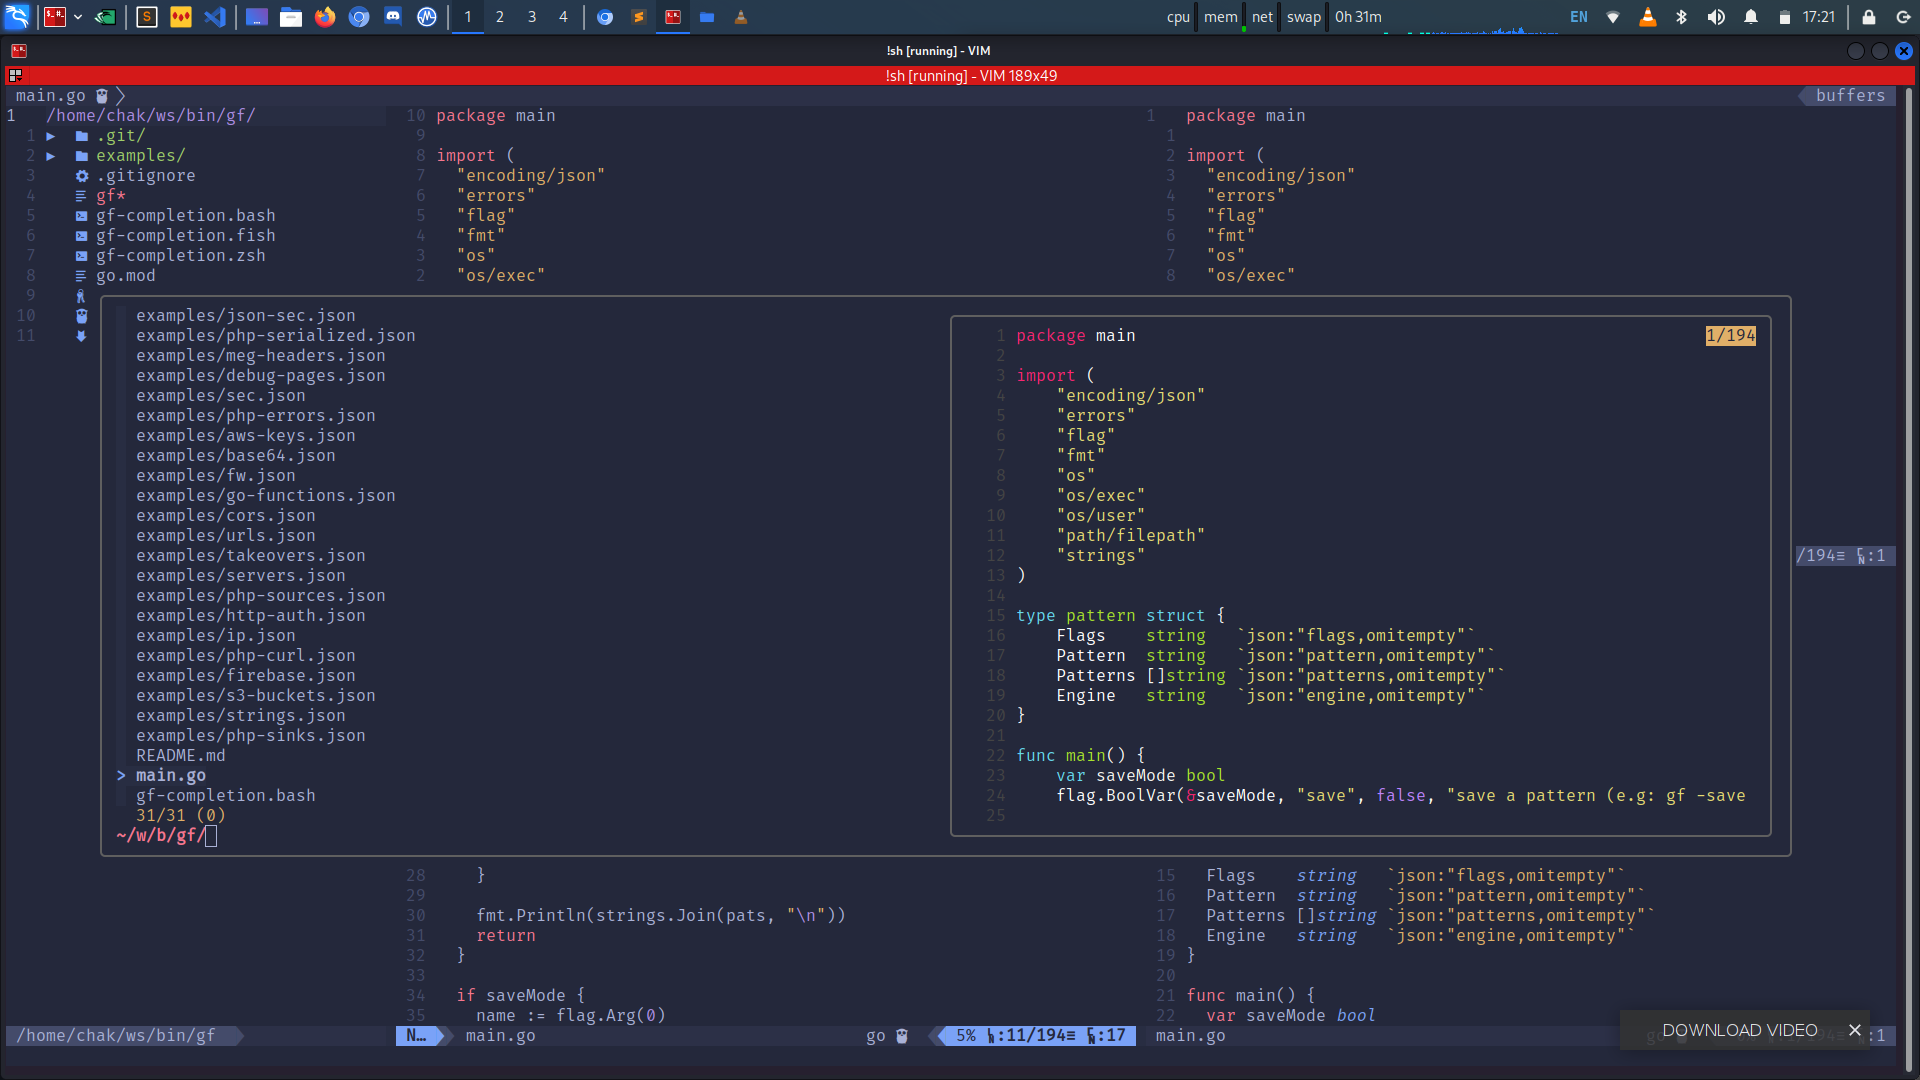
Task: Open the tmux layout menu icon
Action: (x=15, y=76)
